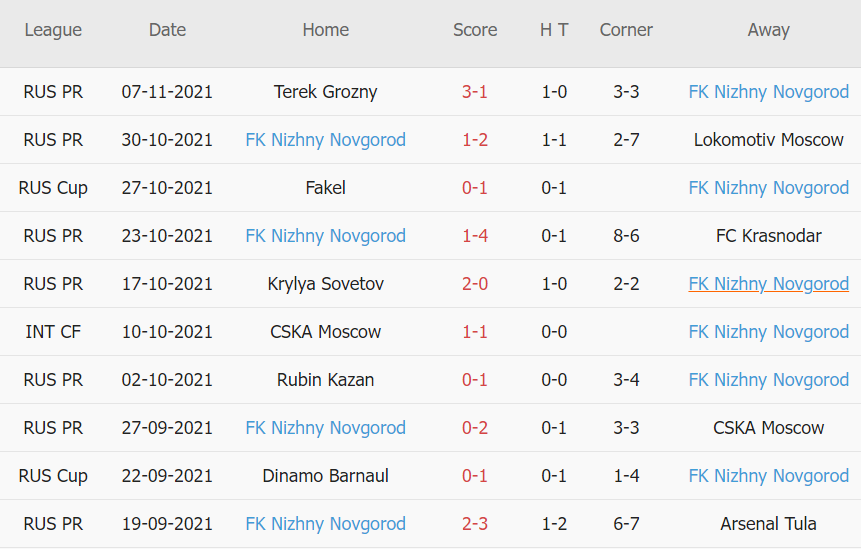Image resolution: width=861 pixels, height=549 pixels.
Task: Click FK Nizhny Novgorod home link on 27-09-2021
Action: pos(325,428)
